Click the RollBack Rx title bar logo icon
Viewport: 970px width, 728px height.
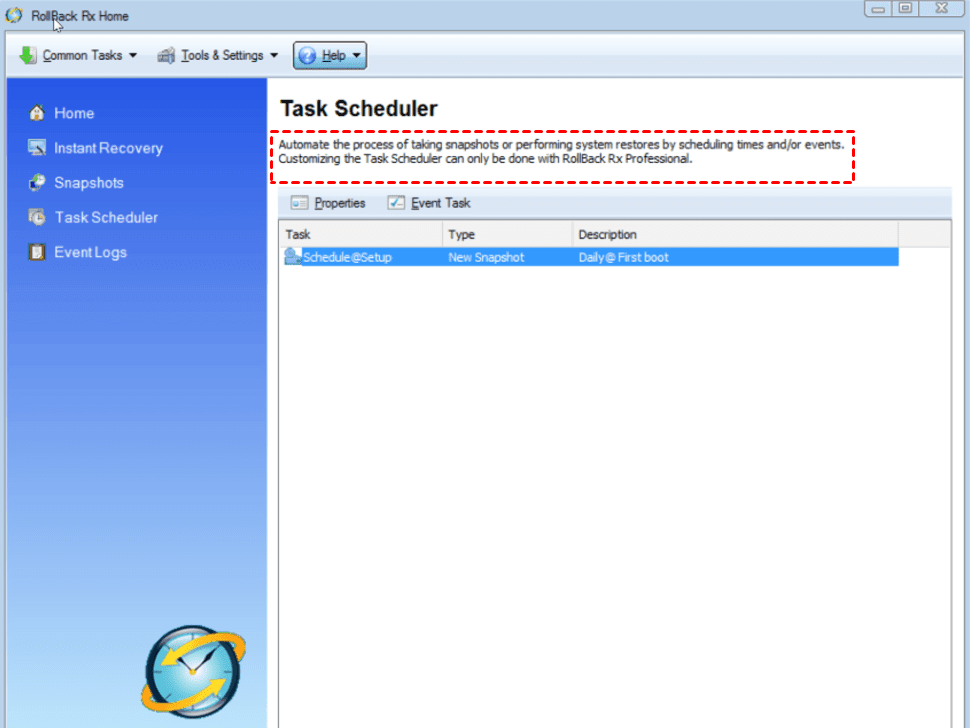coord(14,15)
